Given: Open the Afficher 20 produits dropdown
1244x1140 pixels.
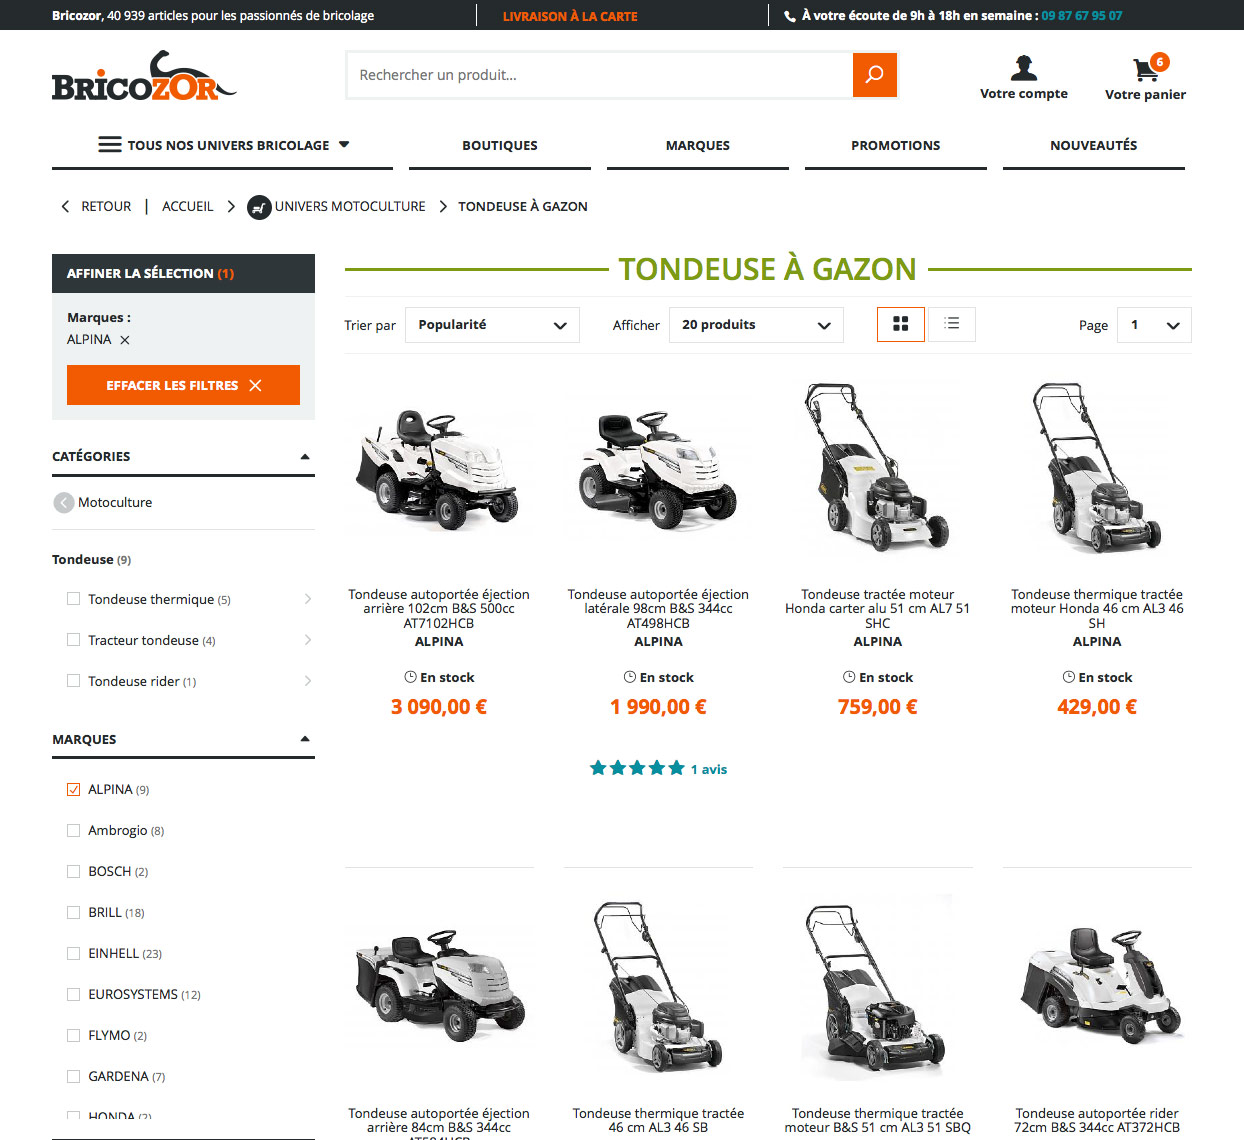Looking at the screenshot, I should 756,325.
